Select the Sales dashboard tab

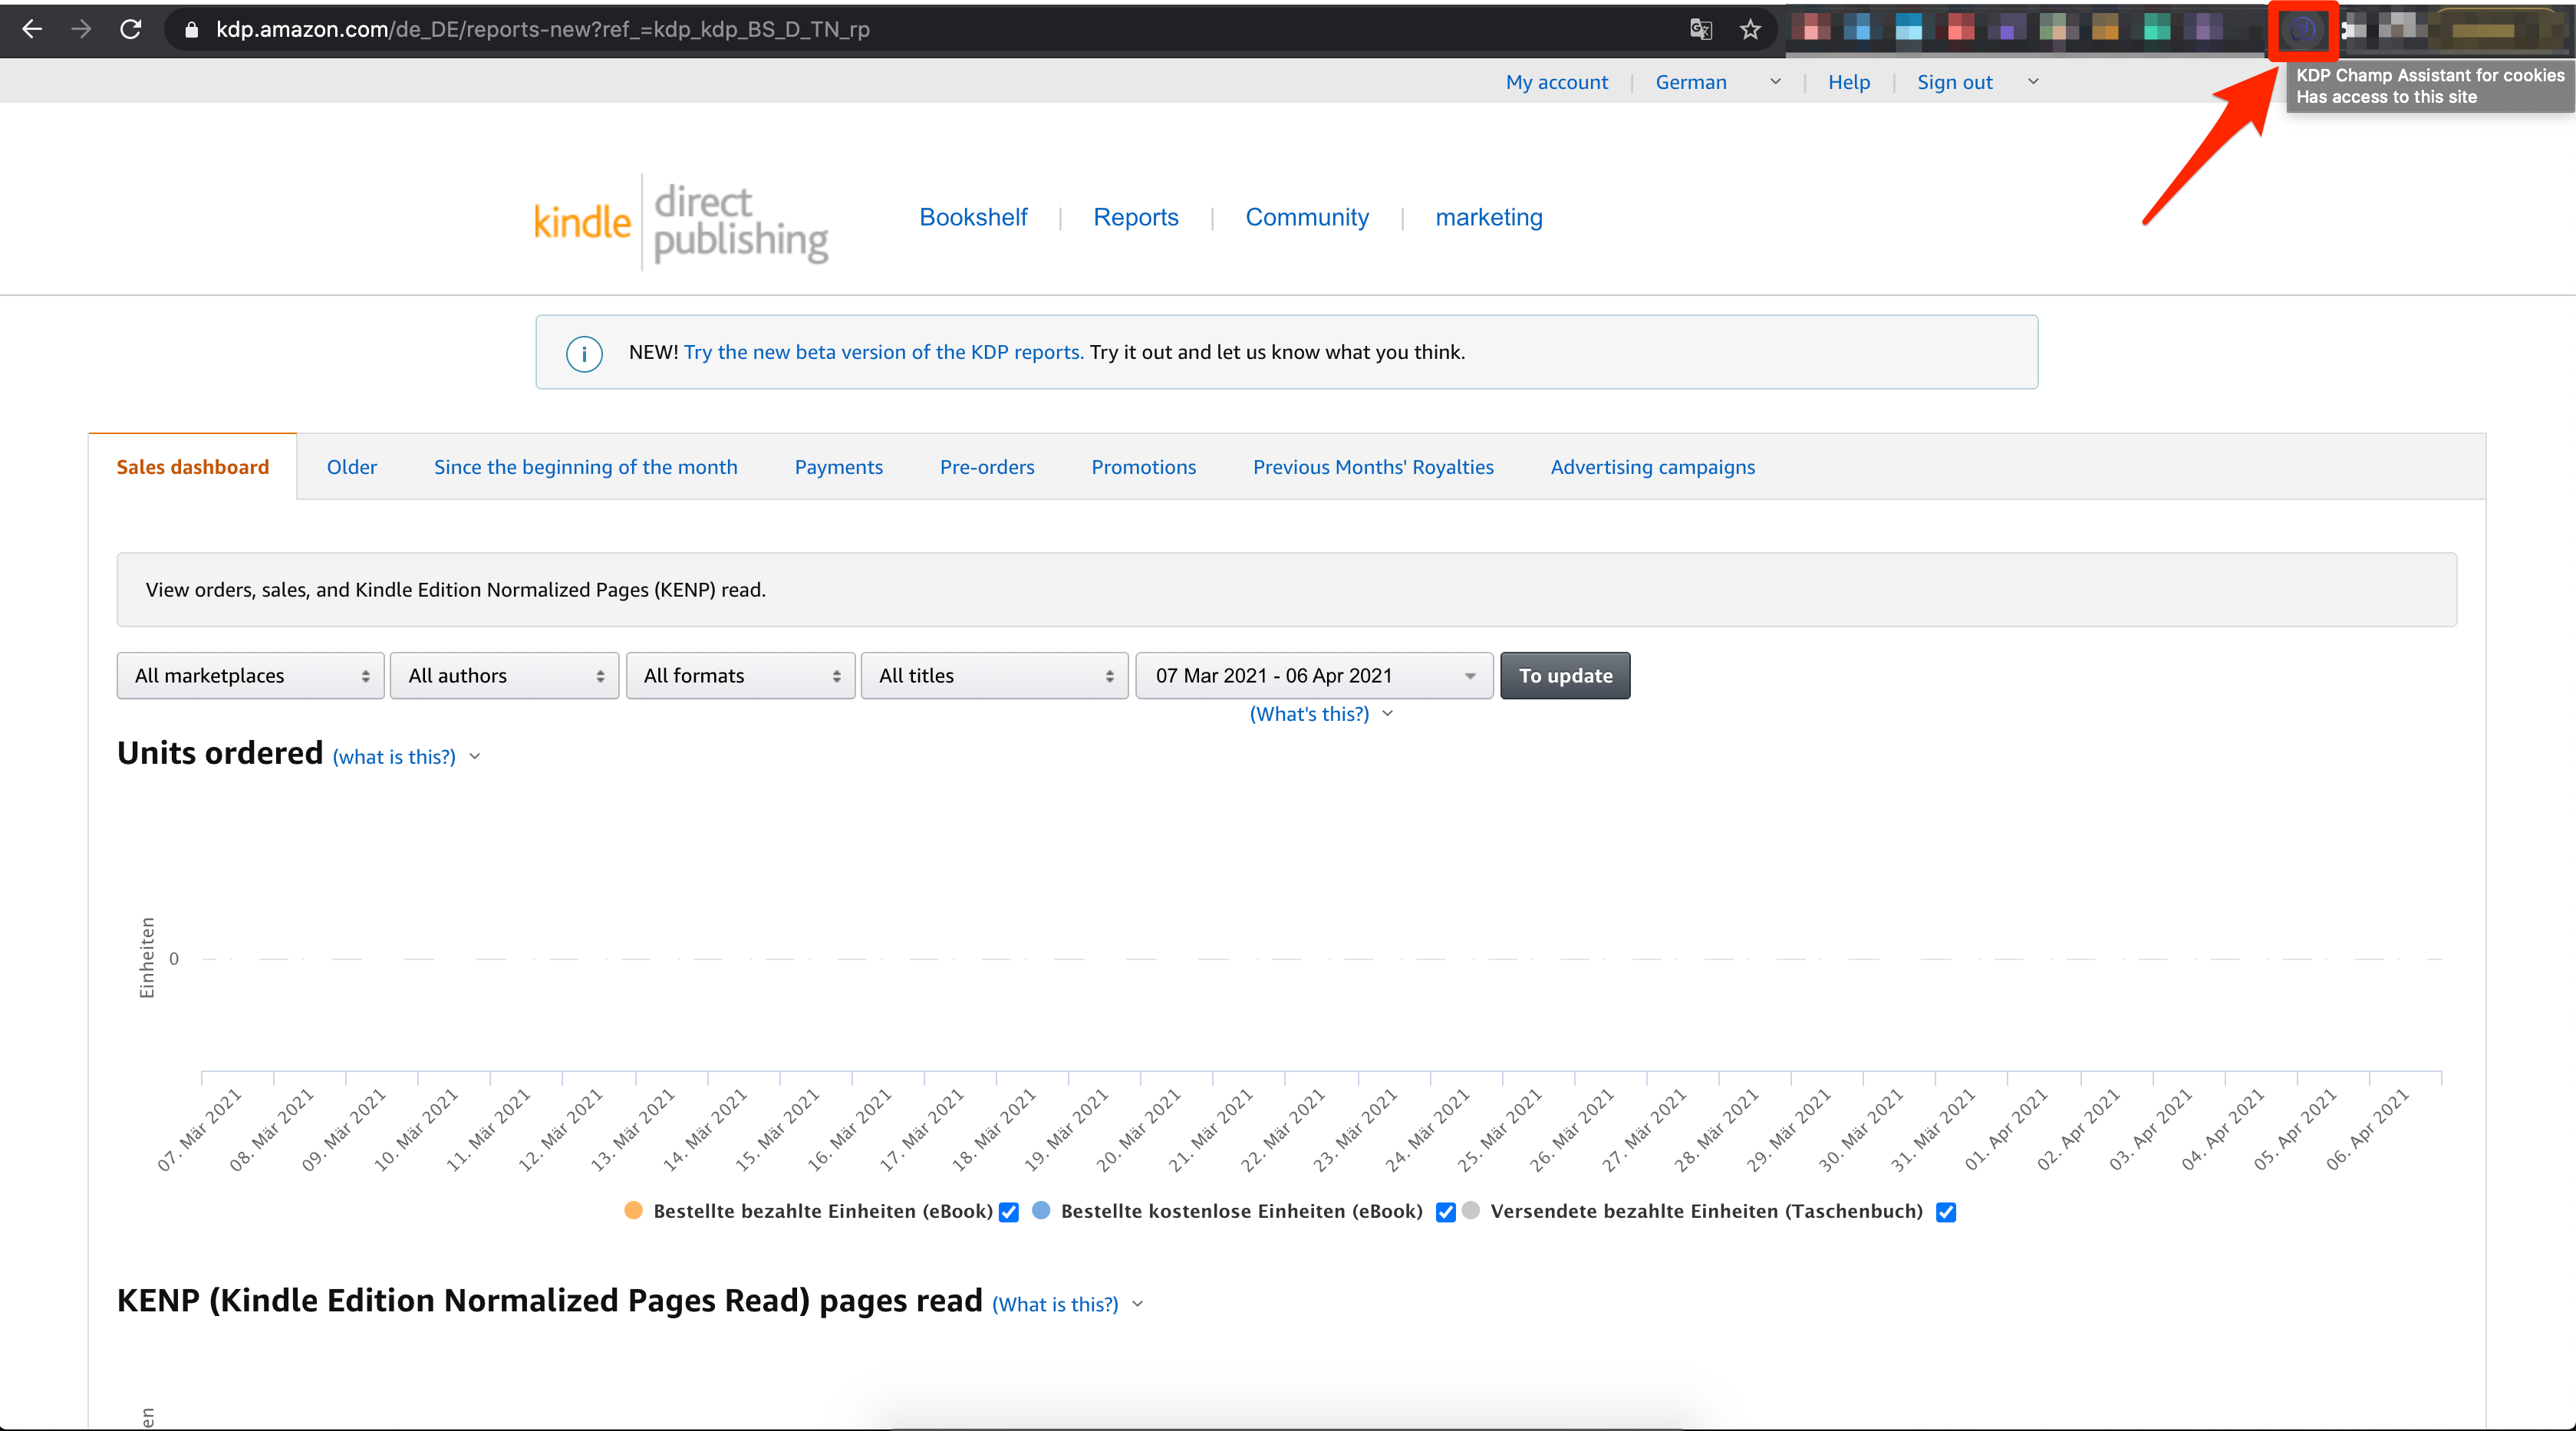point(193,467)
